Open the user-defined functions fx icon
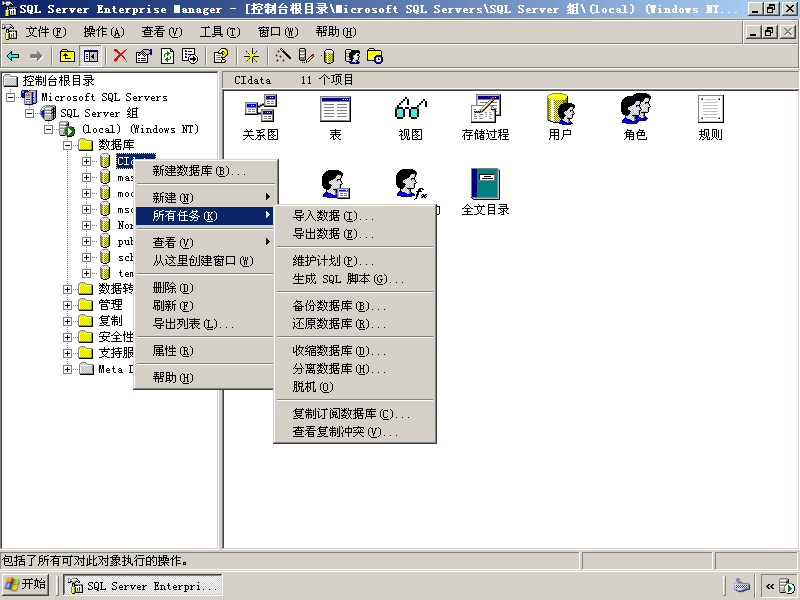The image size is (800, 600). [411, 184]
